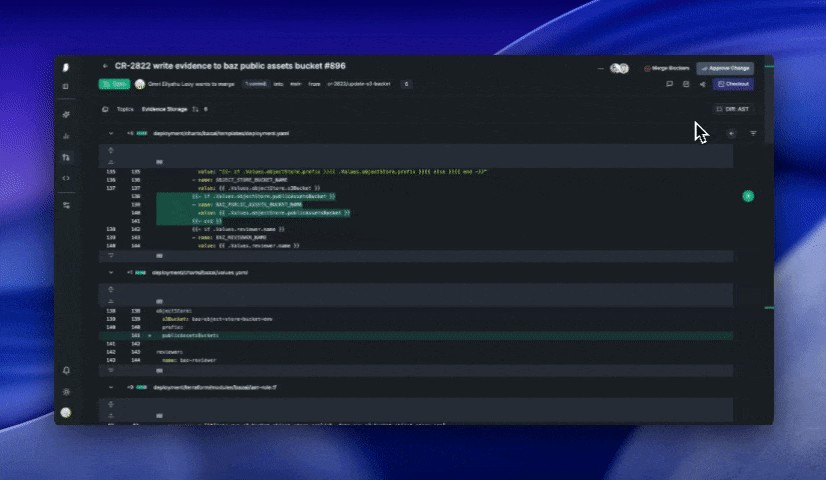Toggle the Diff: AST view

735,108
